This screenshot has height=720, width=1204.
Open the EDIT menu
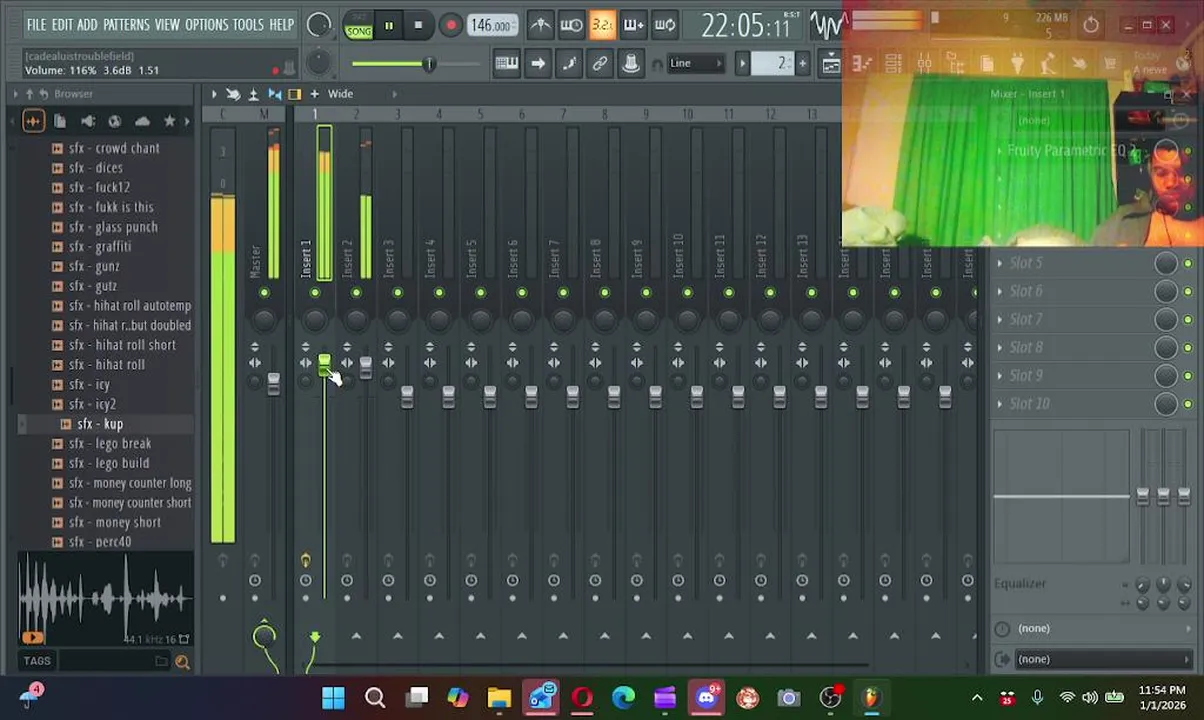pyautogui.click(x=62, y=24)
